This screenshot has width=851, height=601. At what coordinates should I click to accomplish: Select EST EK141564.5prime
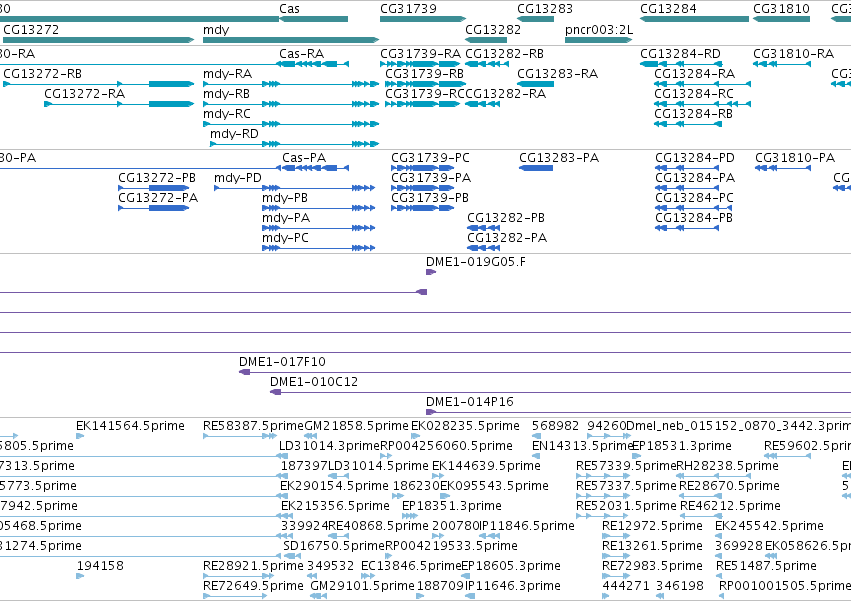[x=130, y=426]
